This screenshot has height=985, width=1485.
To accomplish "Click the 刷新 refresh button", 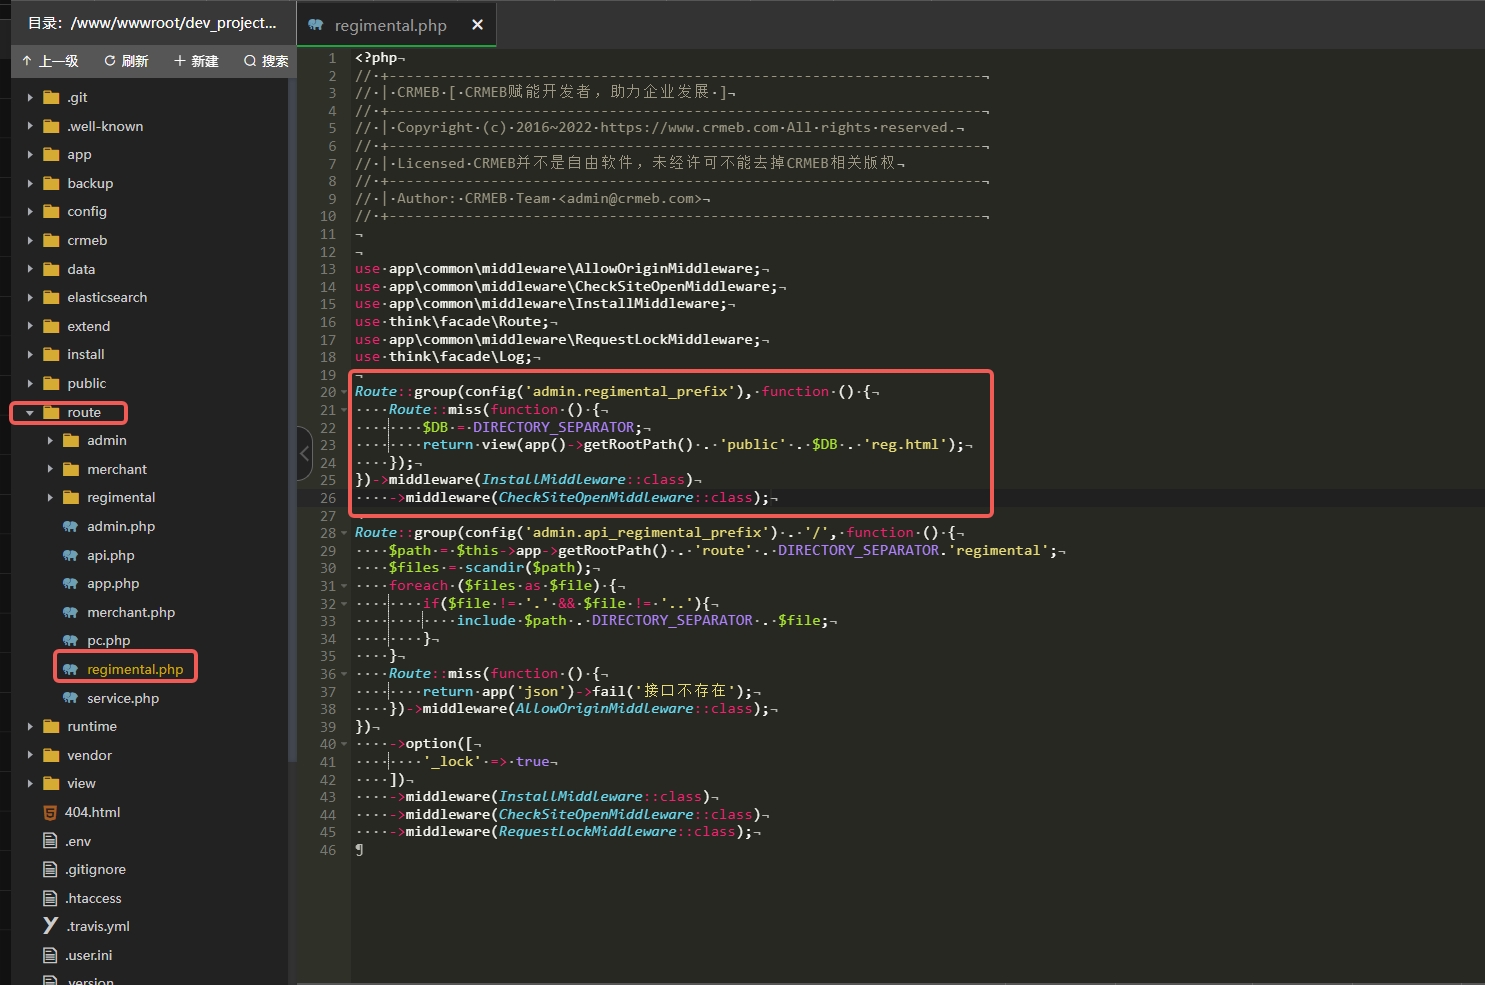I will [126, 61].
